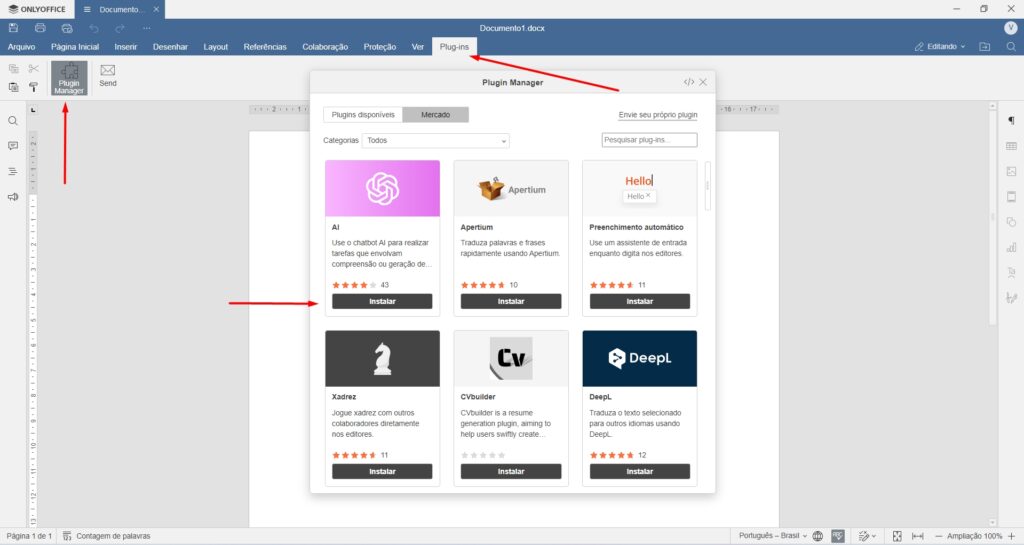Open the Proteção ribbon tab

380,47
